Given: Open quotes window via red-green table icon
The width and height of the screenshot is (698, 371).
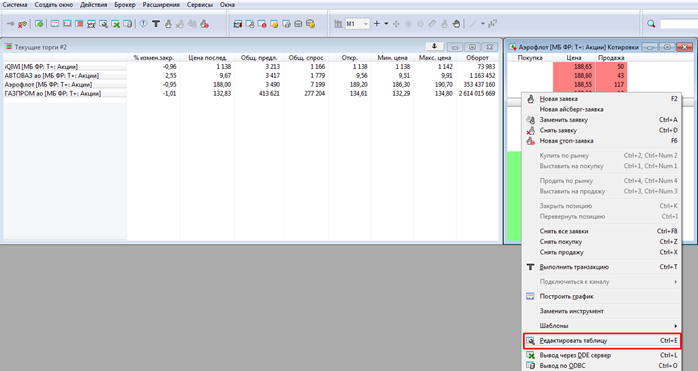Looking at the screenshot, I should pos(79,24).
